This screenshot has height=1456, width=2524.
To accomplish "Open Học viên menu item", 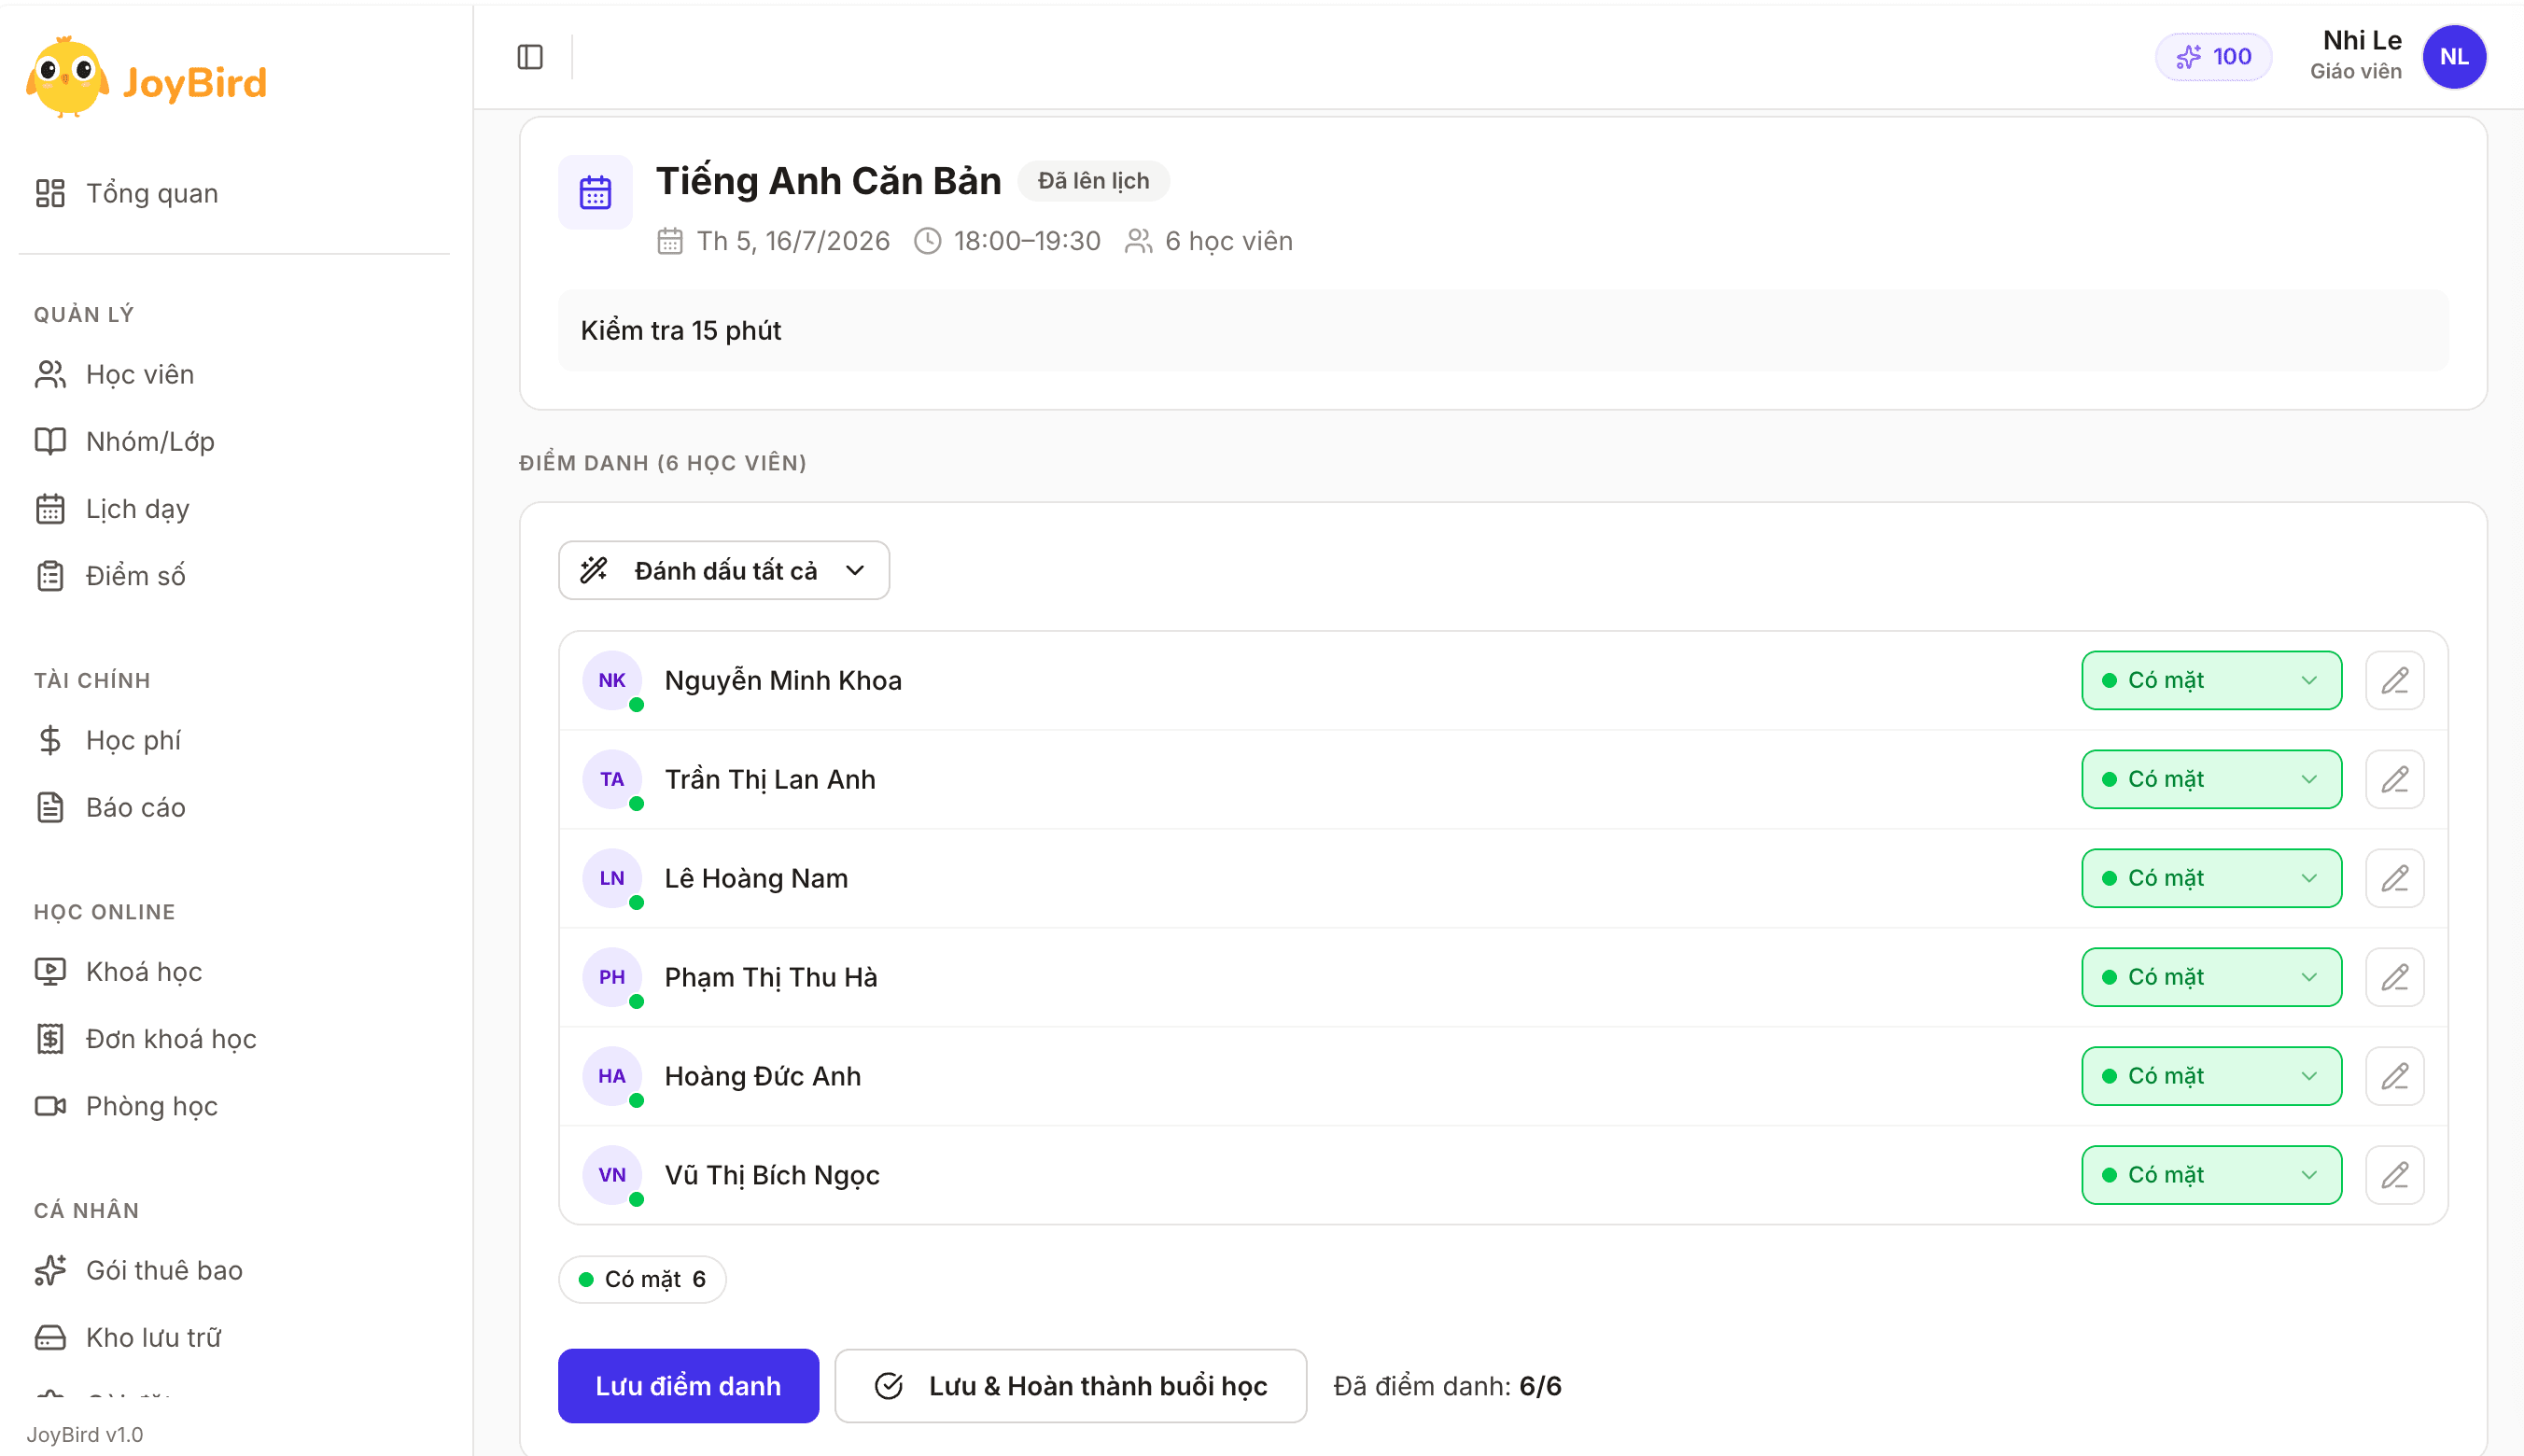I will pos(139,374).
